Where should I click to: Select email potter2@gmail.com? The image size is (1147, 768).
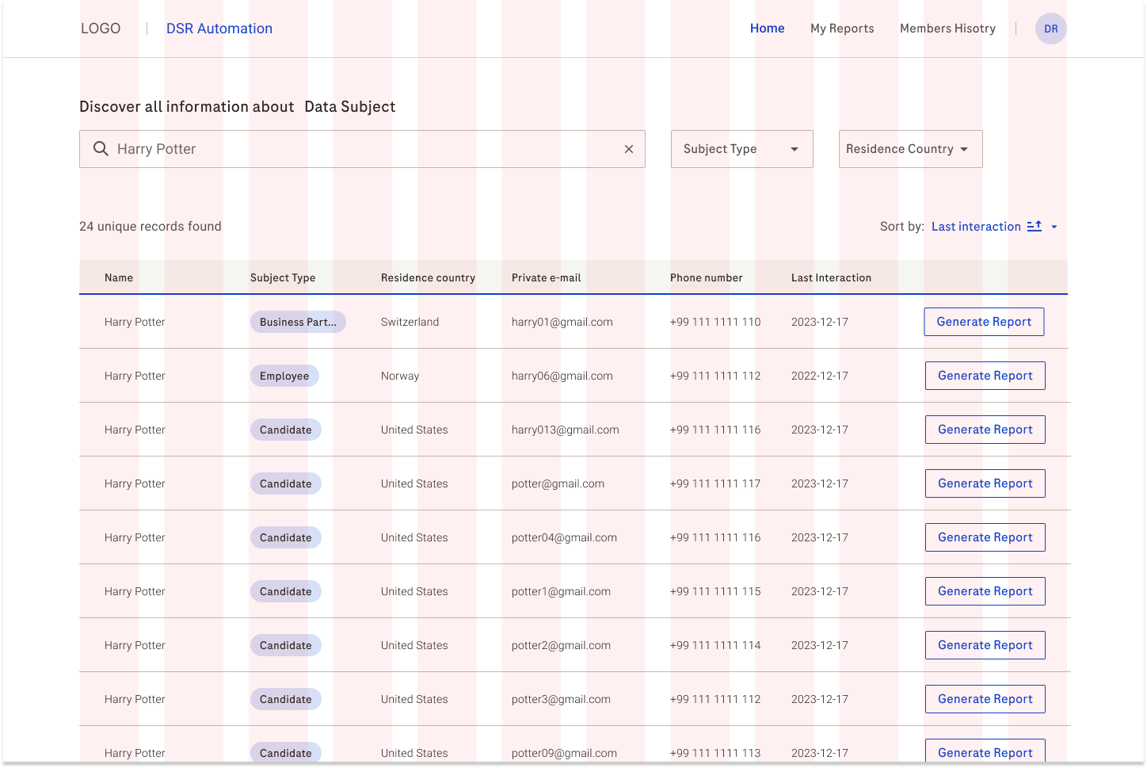tap(560, 645)
